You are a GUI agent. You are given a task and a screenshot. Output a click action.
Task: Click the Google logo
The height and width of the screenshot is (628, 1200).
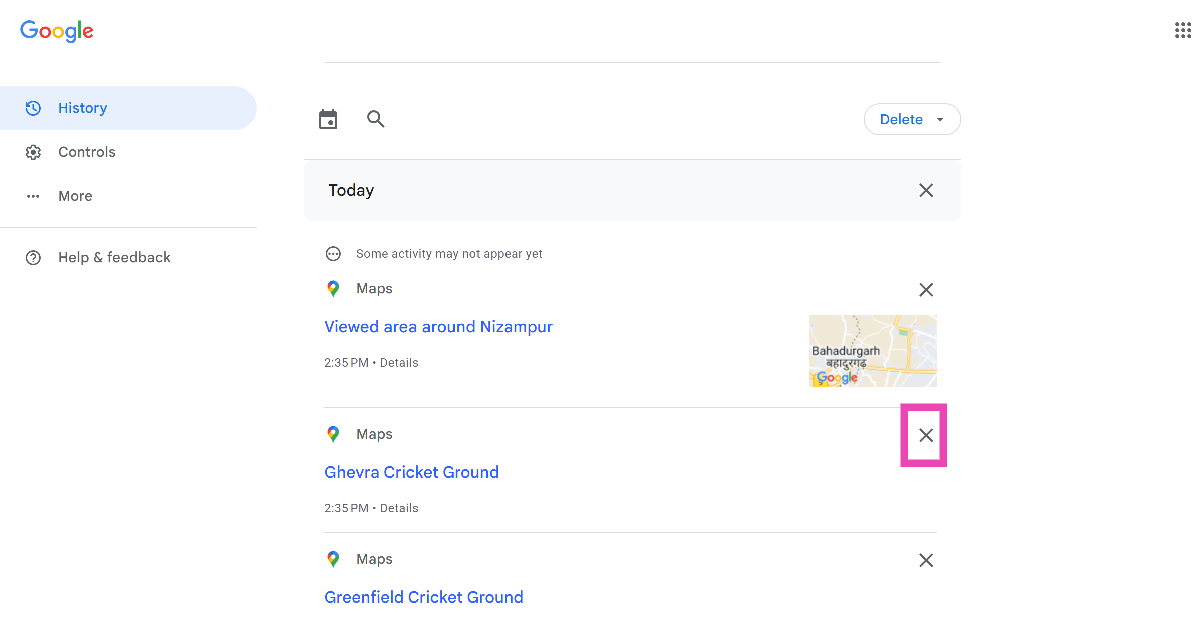tap(57, 31)
